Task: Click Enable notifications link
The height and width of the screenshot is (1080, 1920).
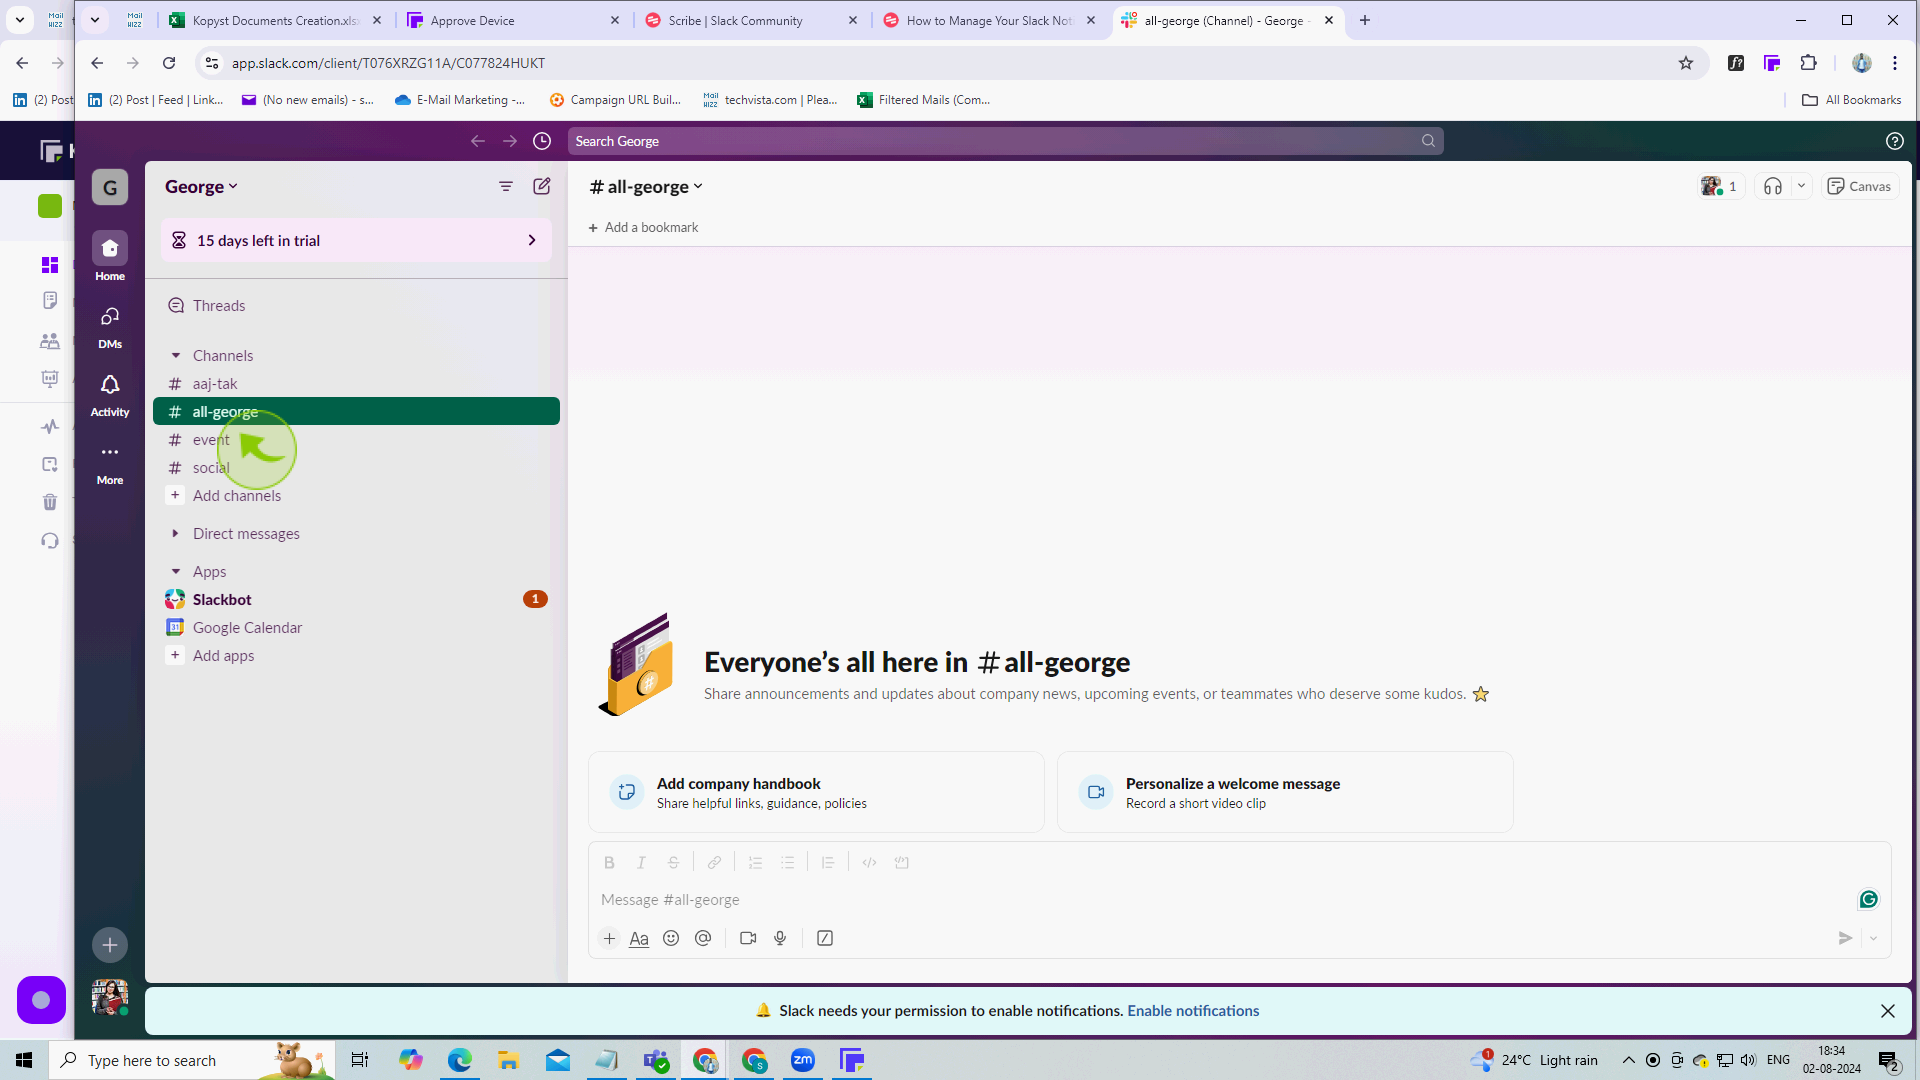Action: (x=1193, y=1011)
